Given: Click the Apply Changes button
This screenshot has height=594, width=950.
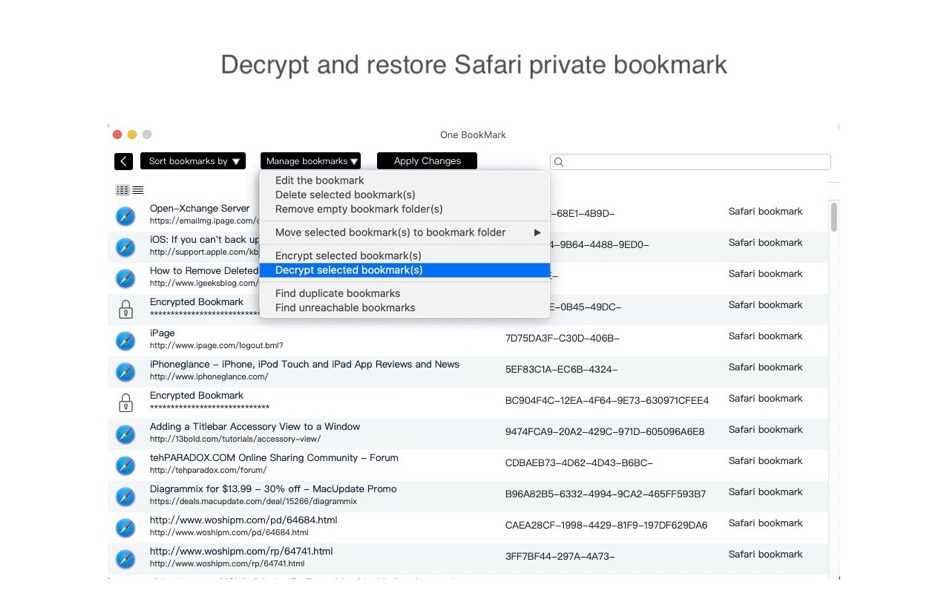Looking at the screenshot, I should pyautogui.click(x=427, y=161).
